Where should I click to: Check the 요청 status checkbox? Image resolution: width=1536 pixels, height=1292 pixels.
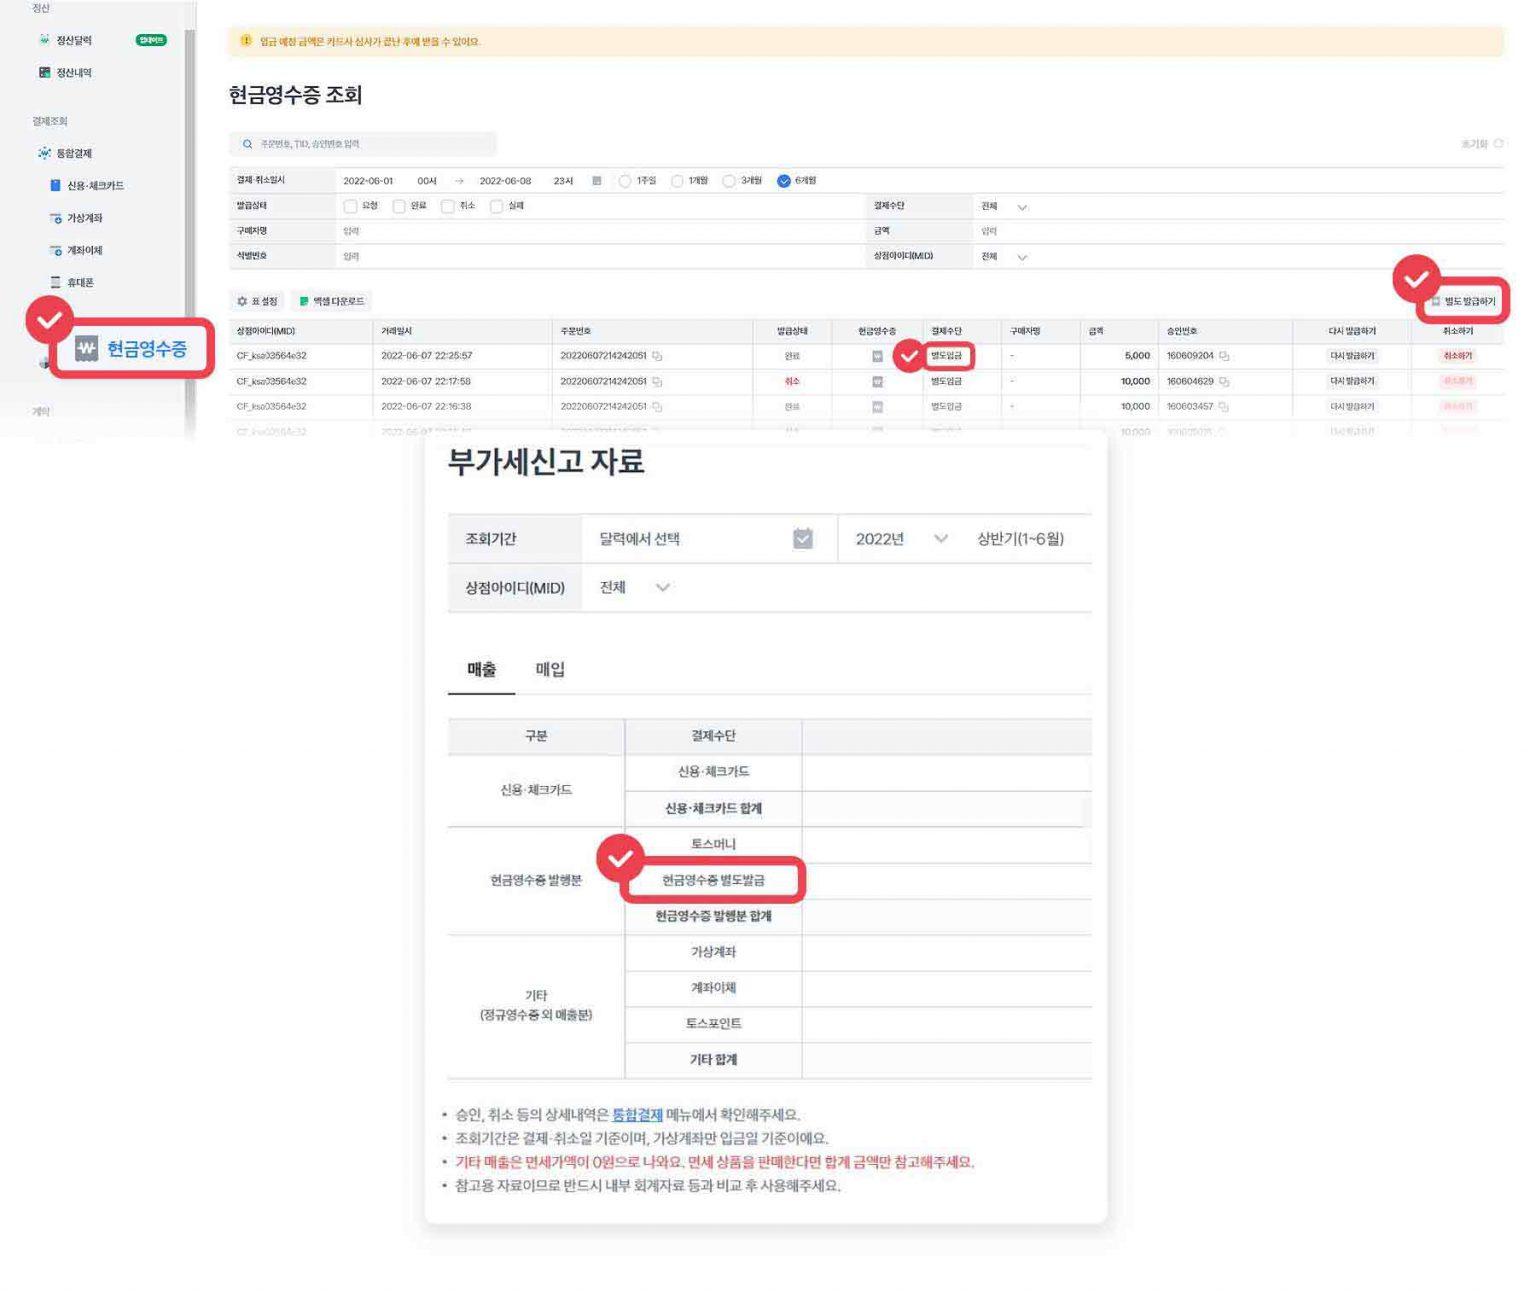(350, 206)
